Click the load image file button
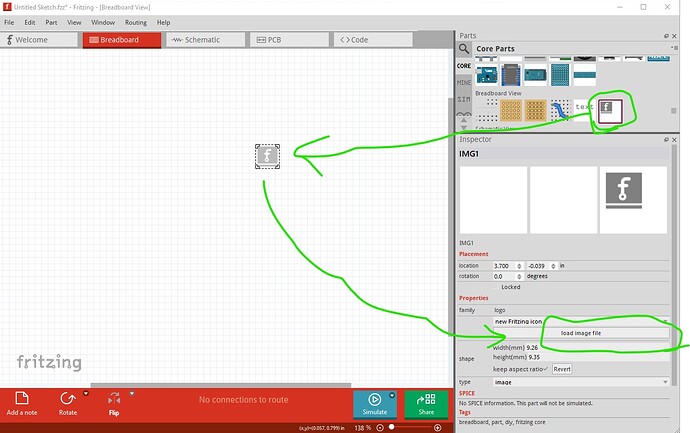The width and height of the screenshot is (690, 433). (x=581, y=333)
